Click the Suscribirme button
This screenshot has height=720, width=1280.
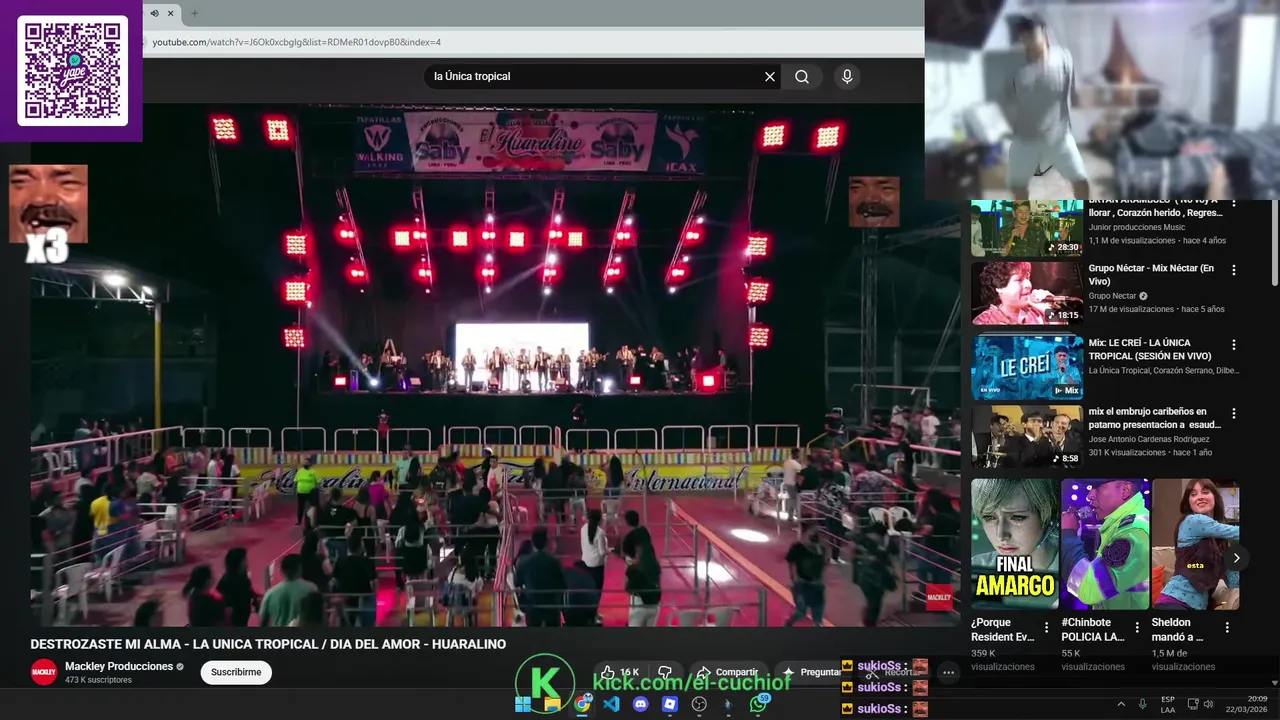(x=236, y=672)
